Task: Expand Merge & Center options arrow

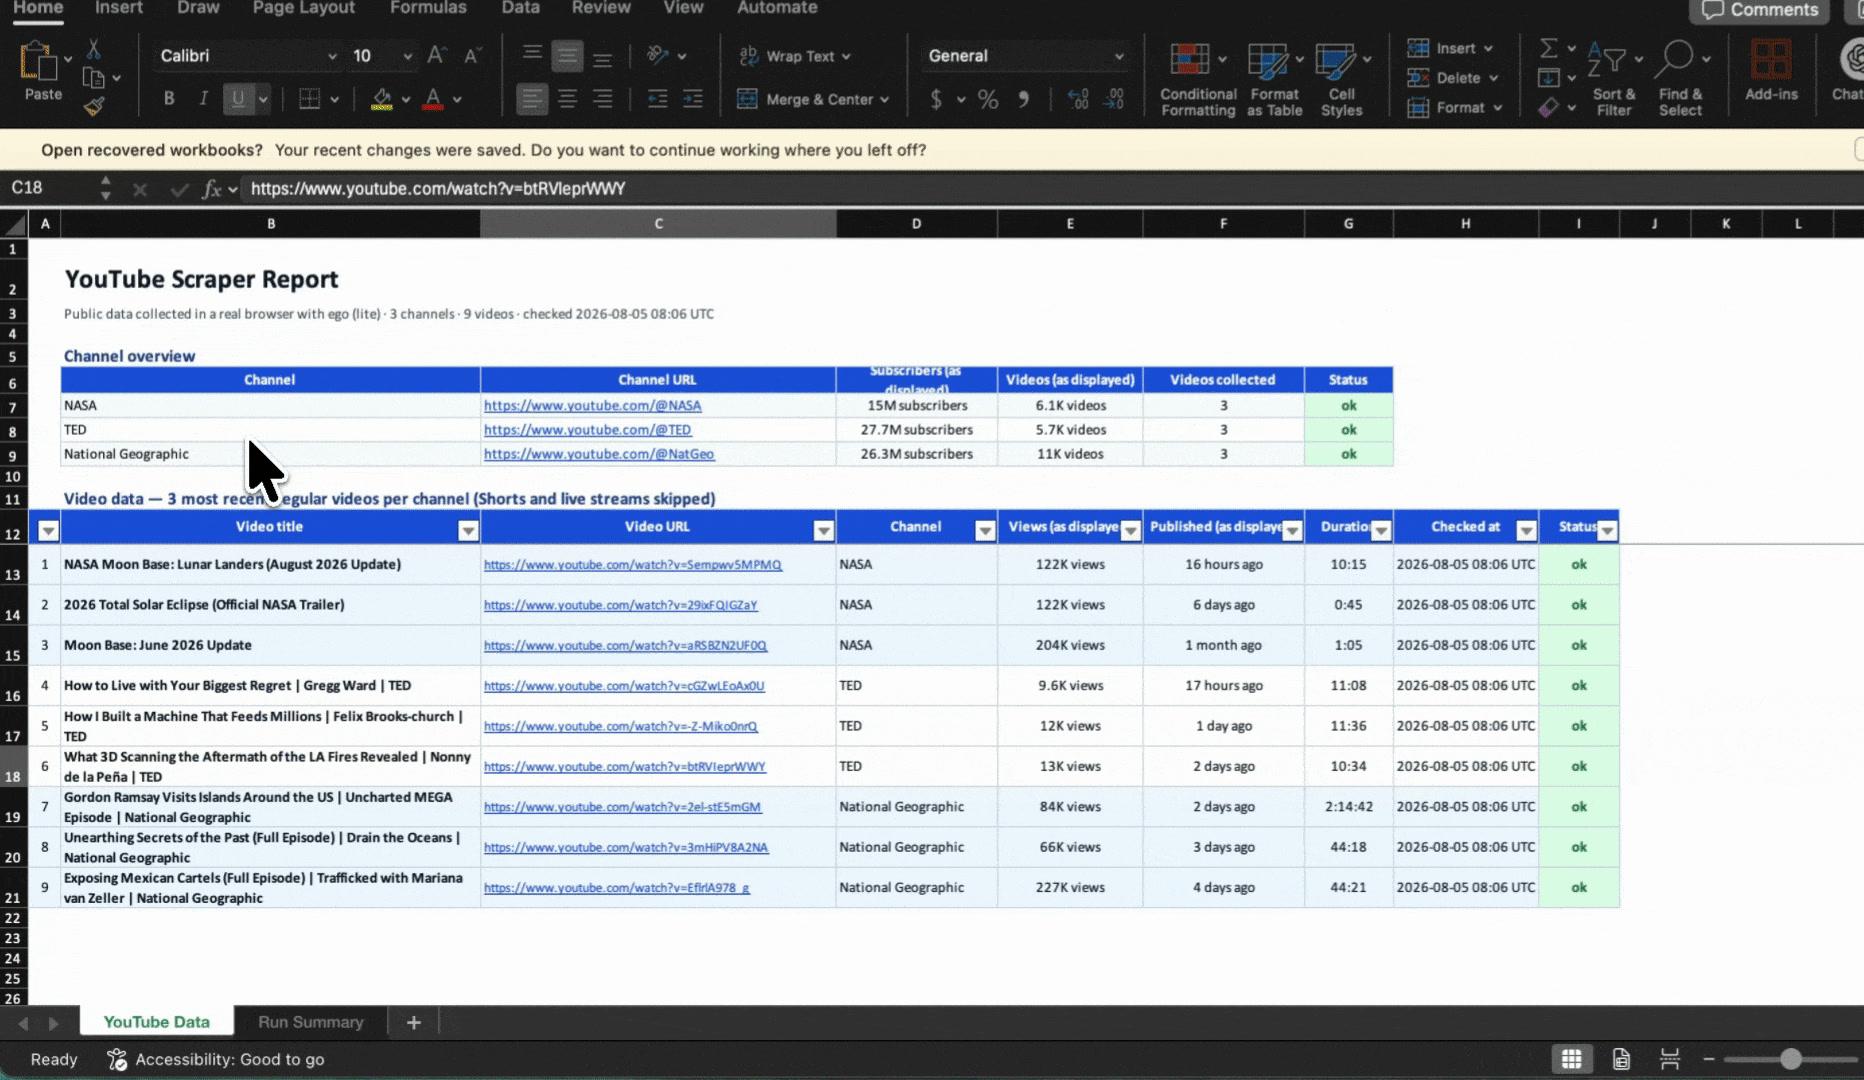Action: click(885, 100)
